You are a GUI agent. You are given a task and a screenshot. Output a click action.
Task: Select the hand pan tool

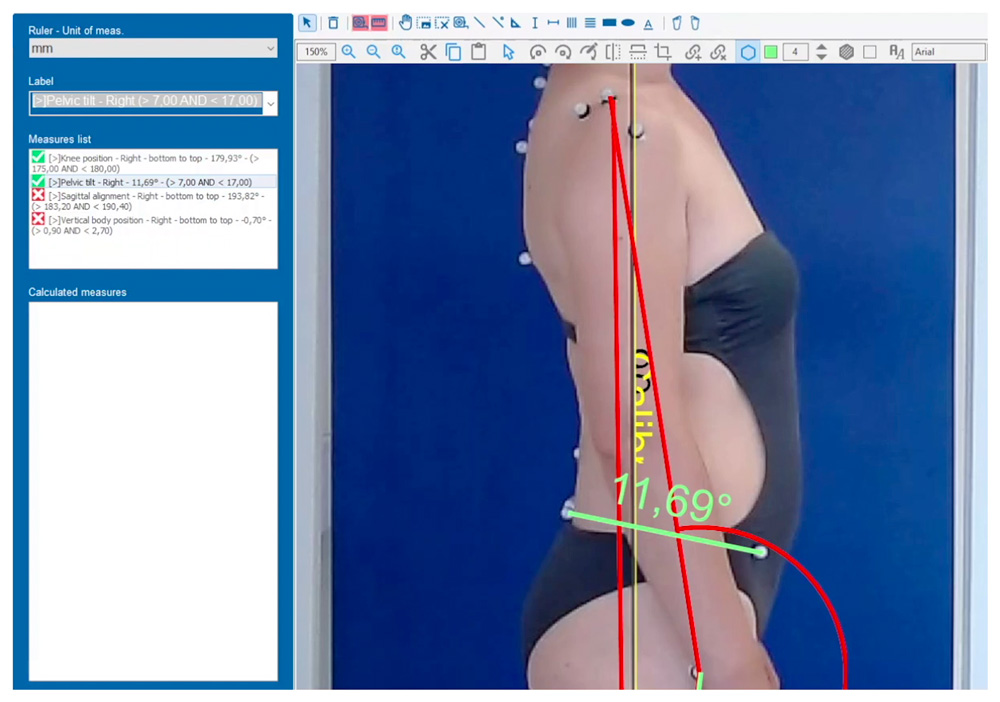click(x=405, y=23)
